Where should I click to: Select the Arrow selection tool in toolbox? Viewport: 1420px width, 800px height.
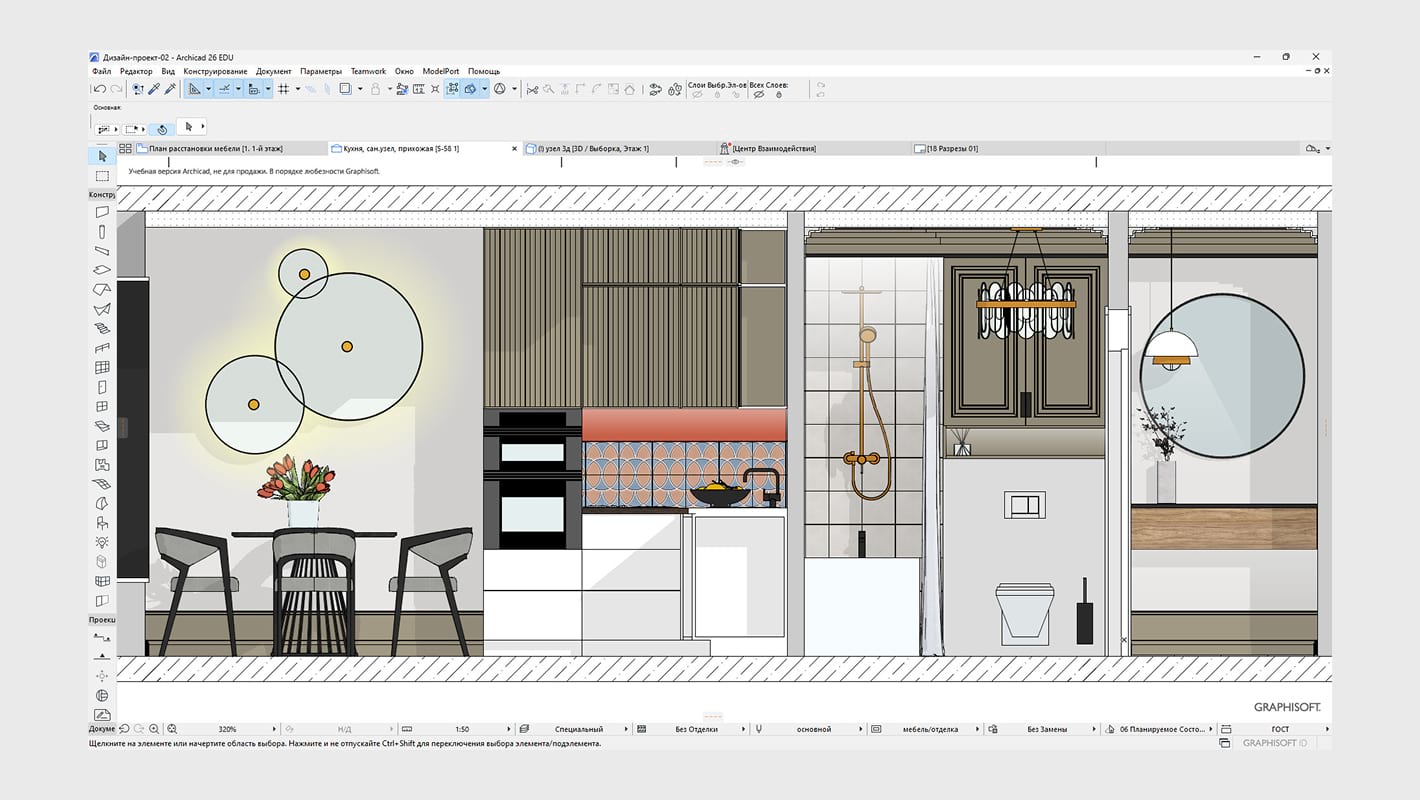click(x=102, y=156)
